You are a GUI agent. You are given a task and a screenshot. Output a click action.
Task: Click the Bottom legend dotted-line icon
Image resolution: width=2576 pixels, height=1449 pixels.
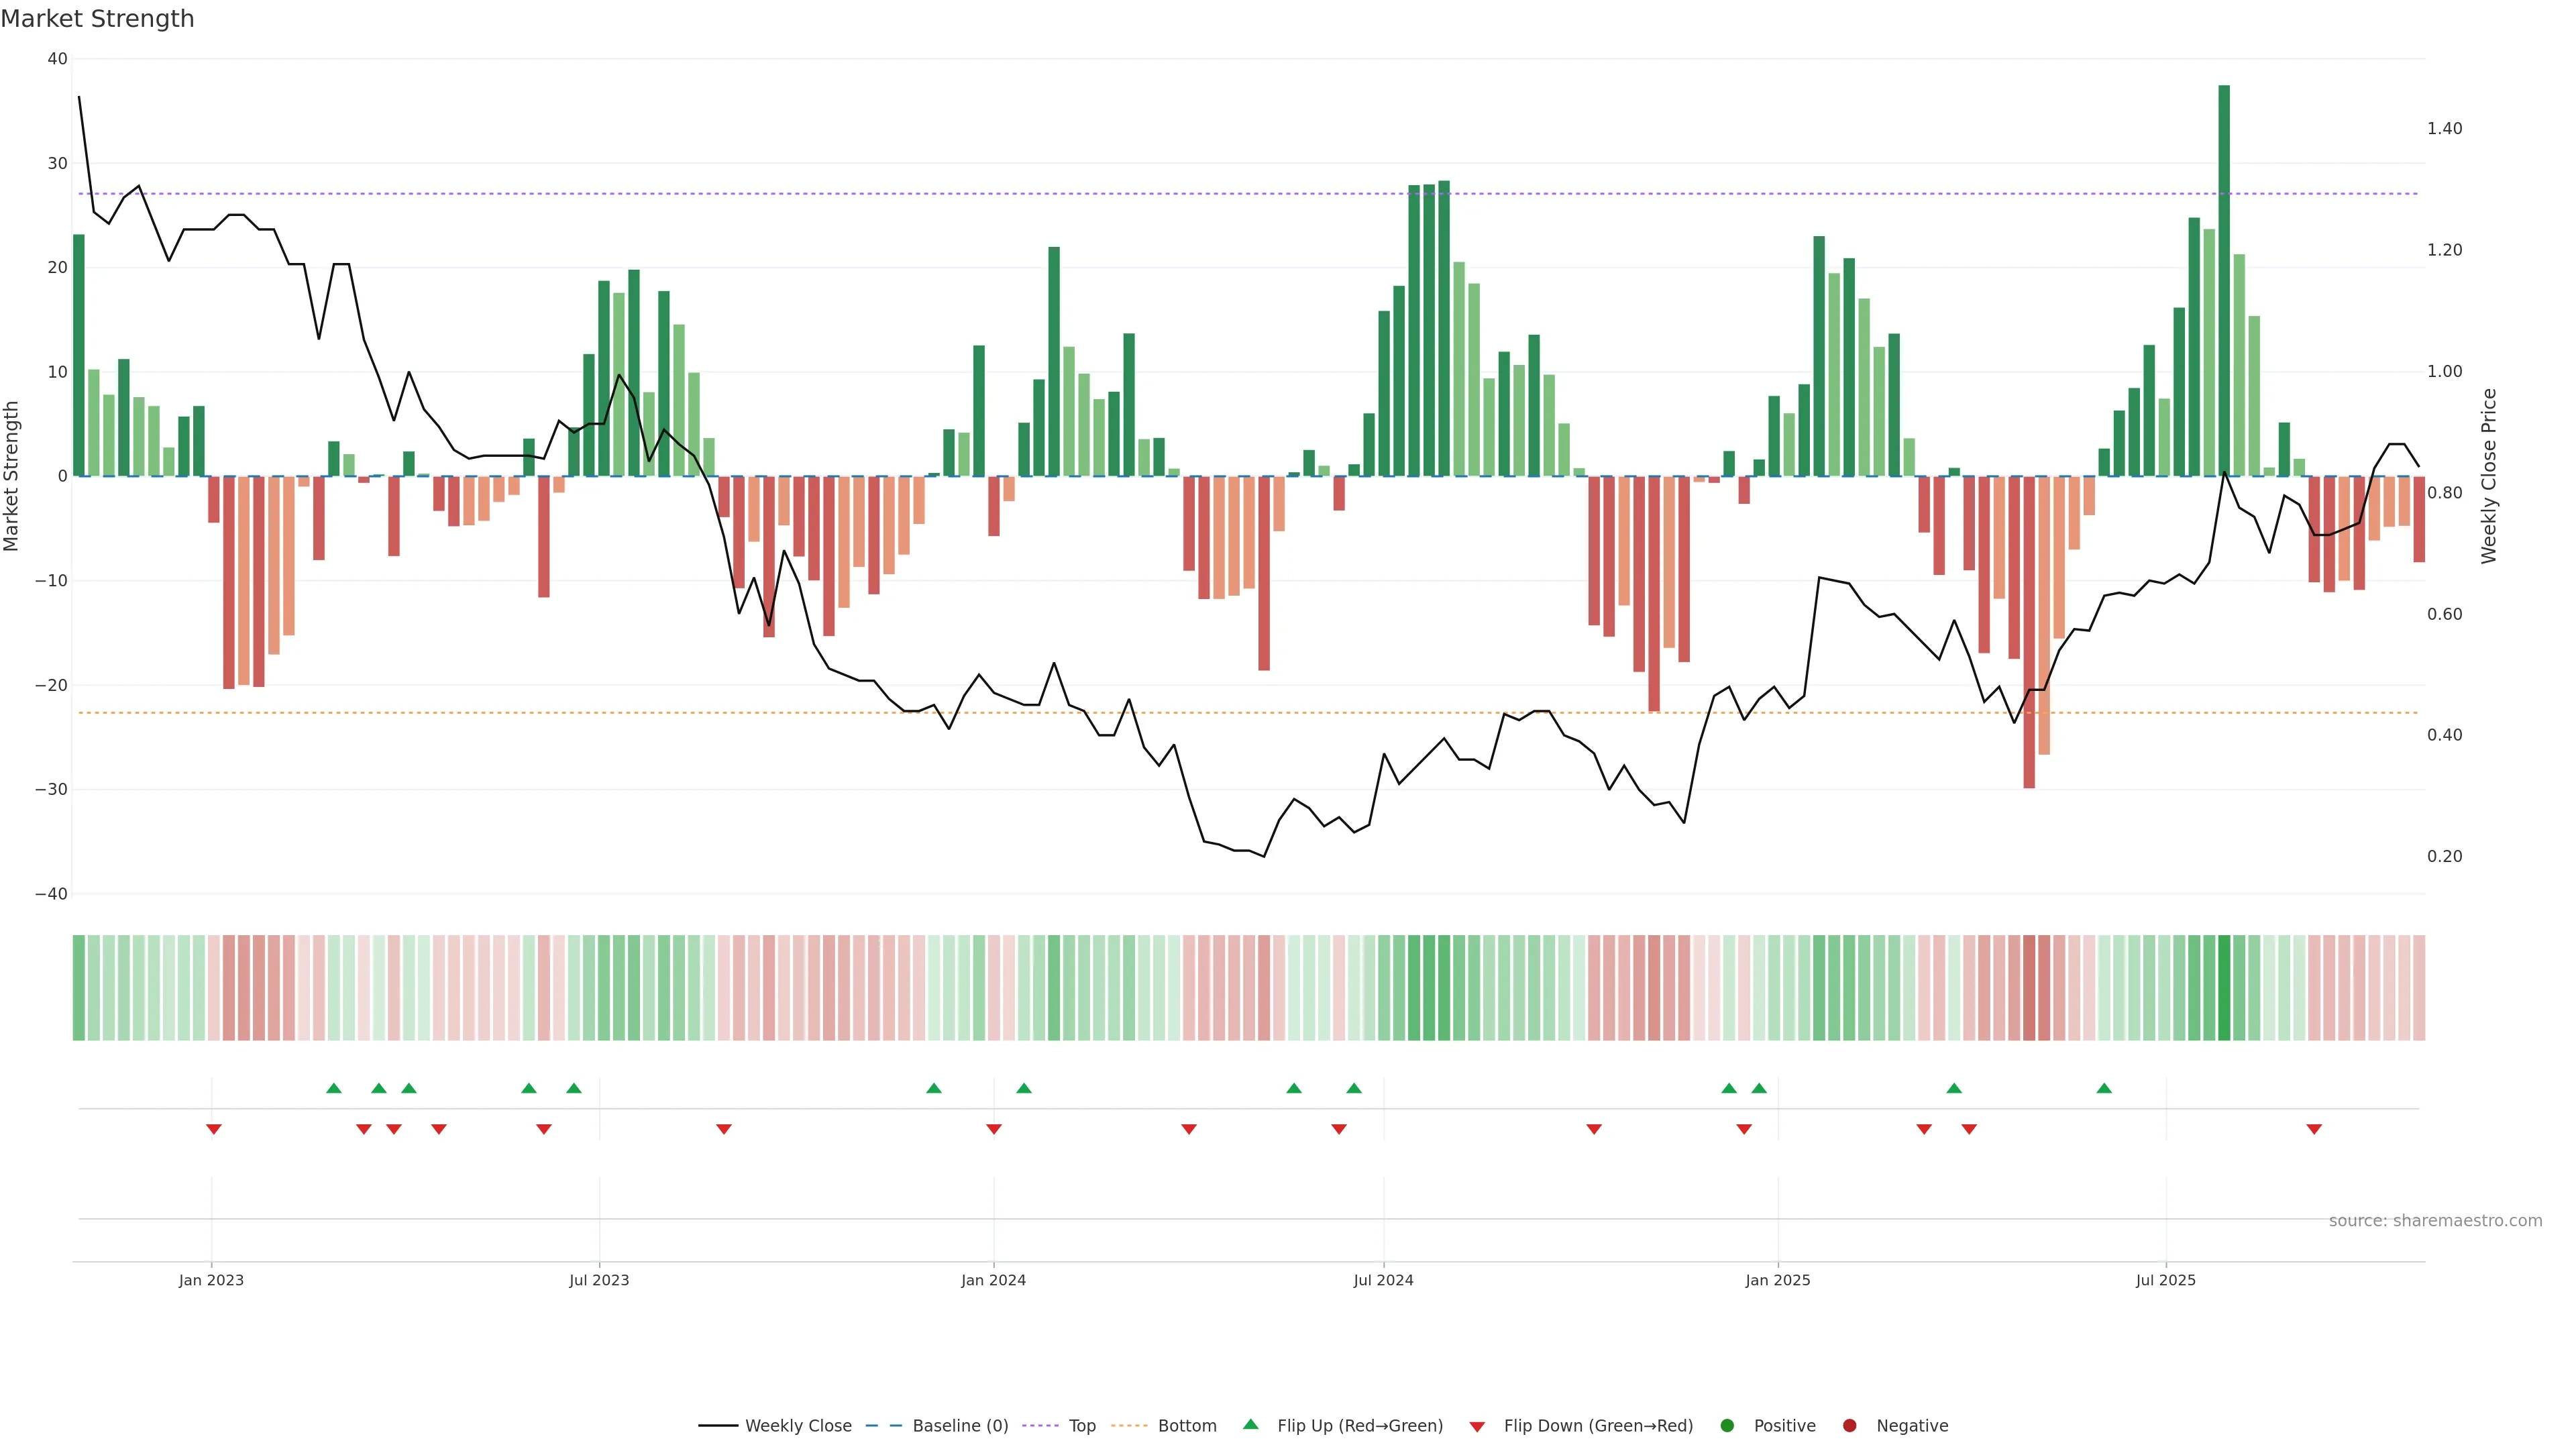pos(1129,1426)
